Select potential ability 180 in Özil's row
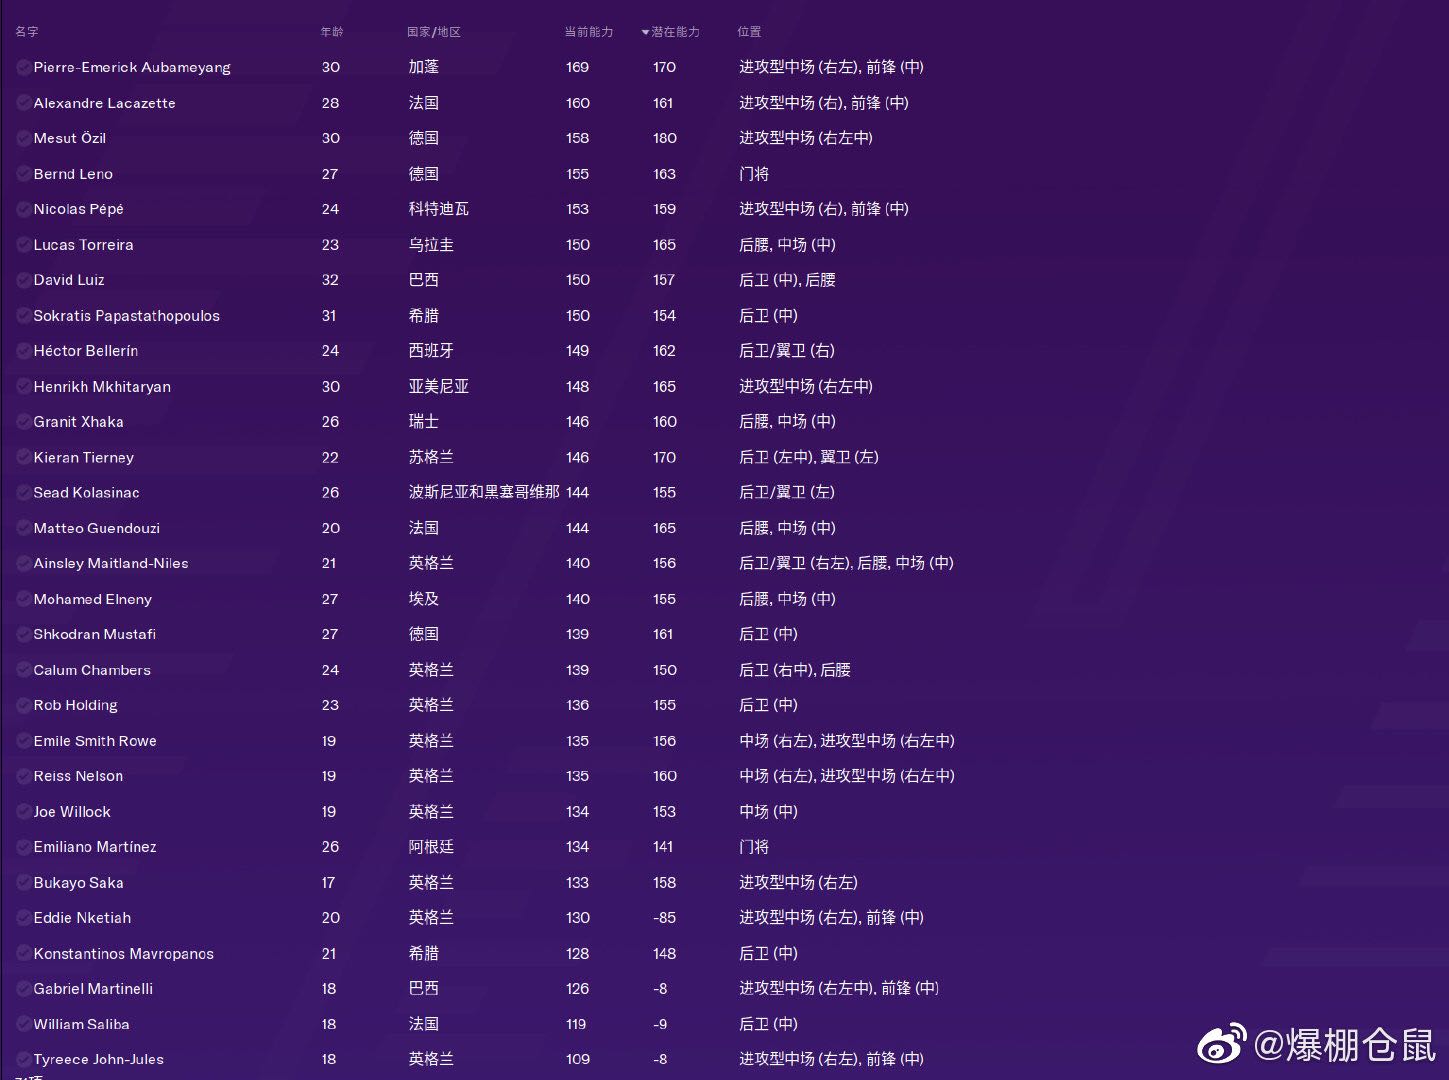The width and height of the screenshot is (1449, 1080). click(x=665, y=138)
